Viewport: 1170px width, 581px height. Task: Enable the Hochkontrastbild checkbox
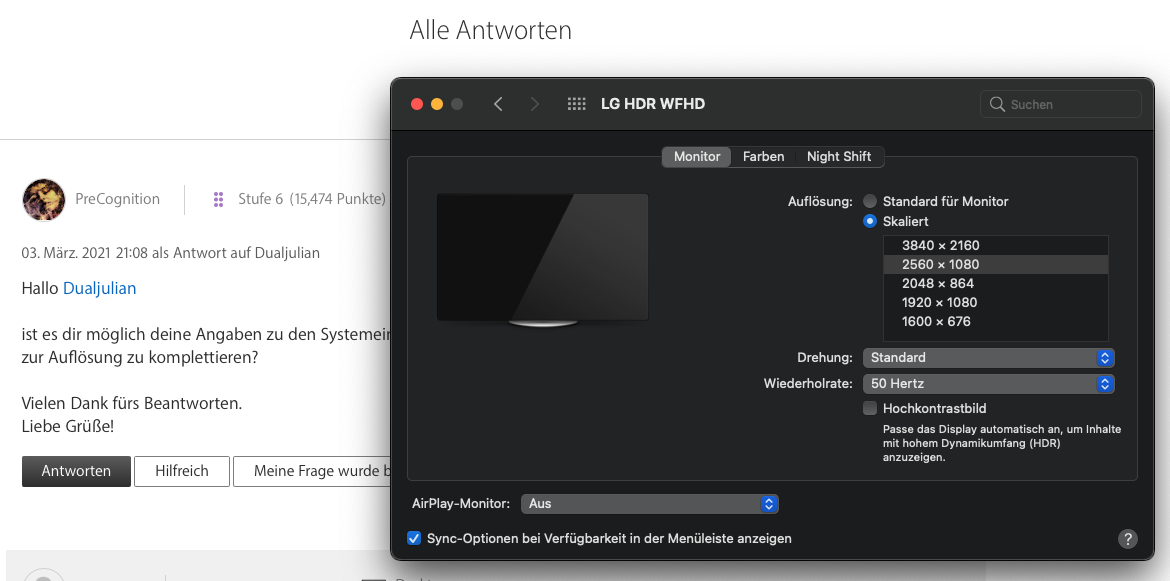pyautogui.click(x=869, y=408)
